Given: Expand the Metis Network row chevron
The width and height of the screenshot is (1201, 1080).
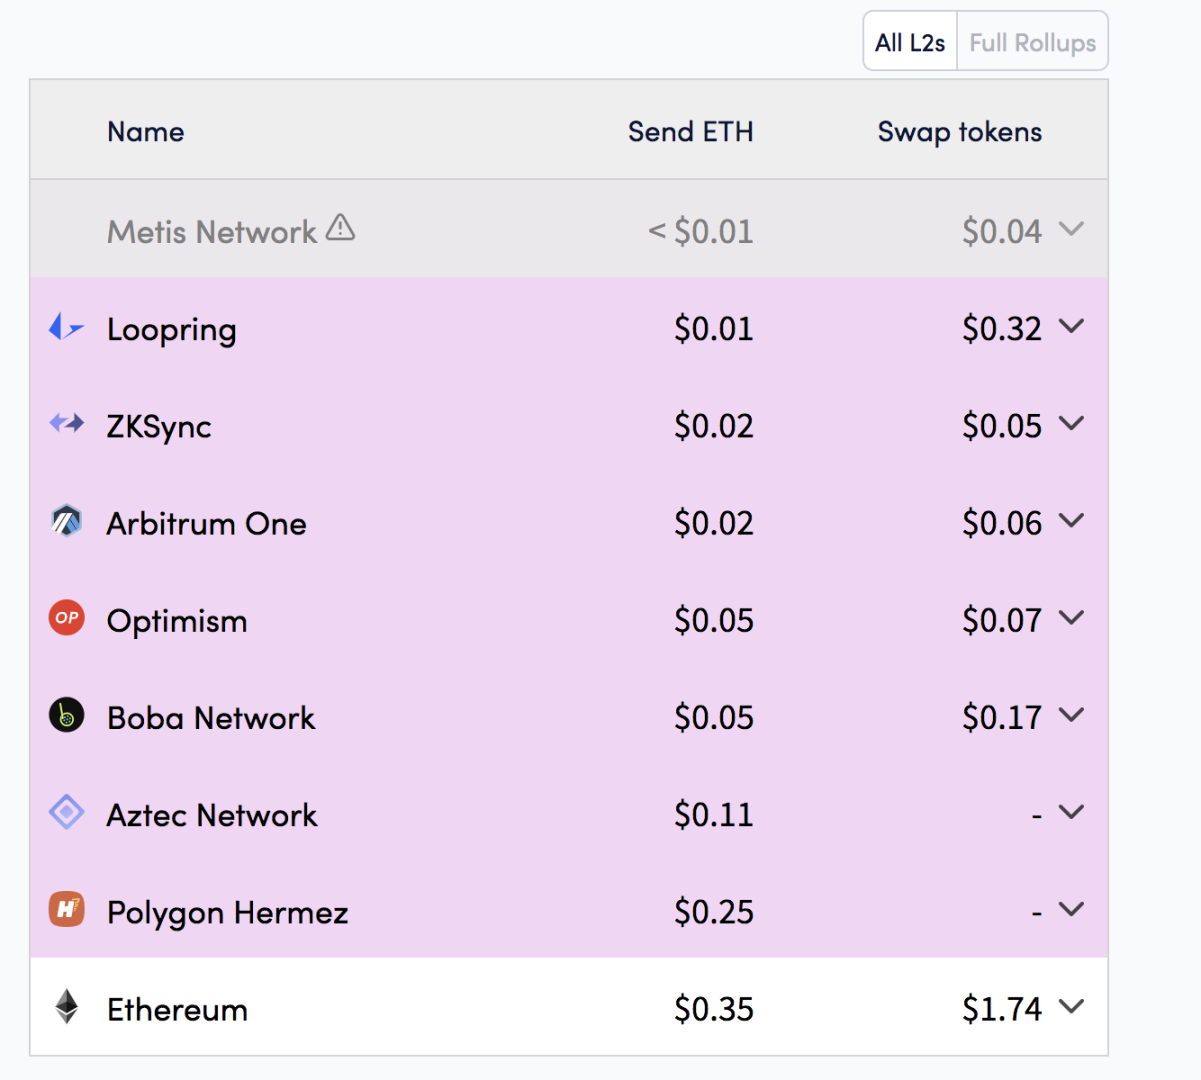Looking at the screenshot, I should (1071, 229).
